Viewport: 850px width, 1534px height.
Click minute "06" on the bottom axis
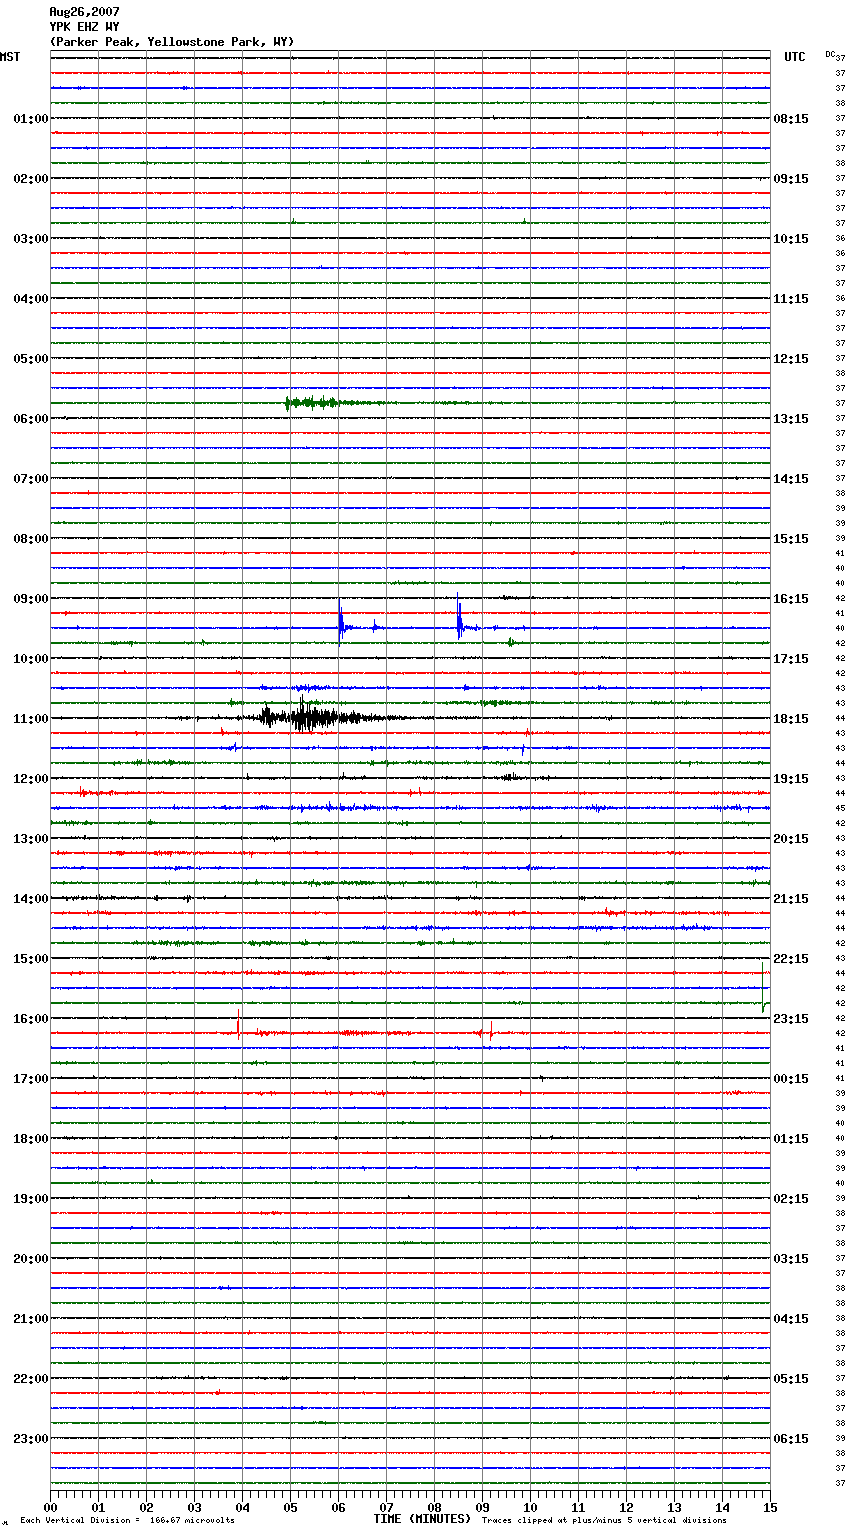click(x=338, y=1507)
